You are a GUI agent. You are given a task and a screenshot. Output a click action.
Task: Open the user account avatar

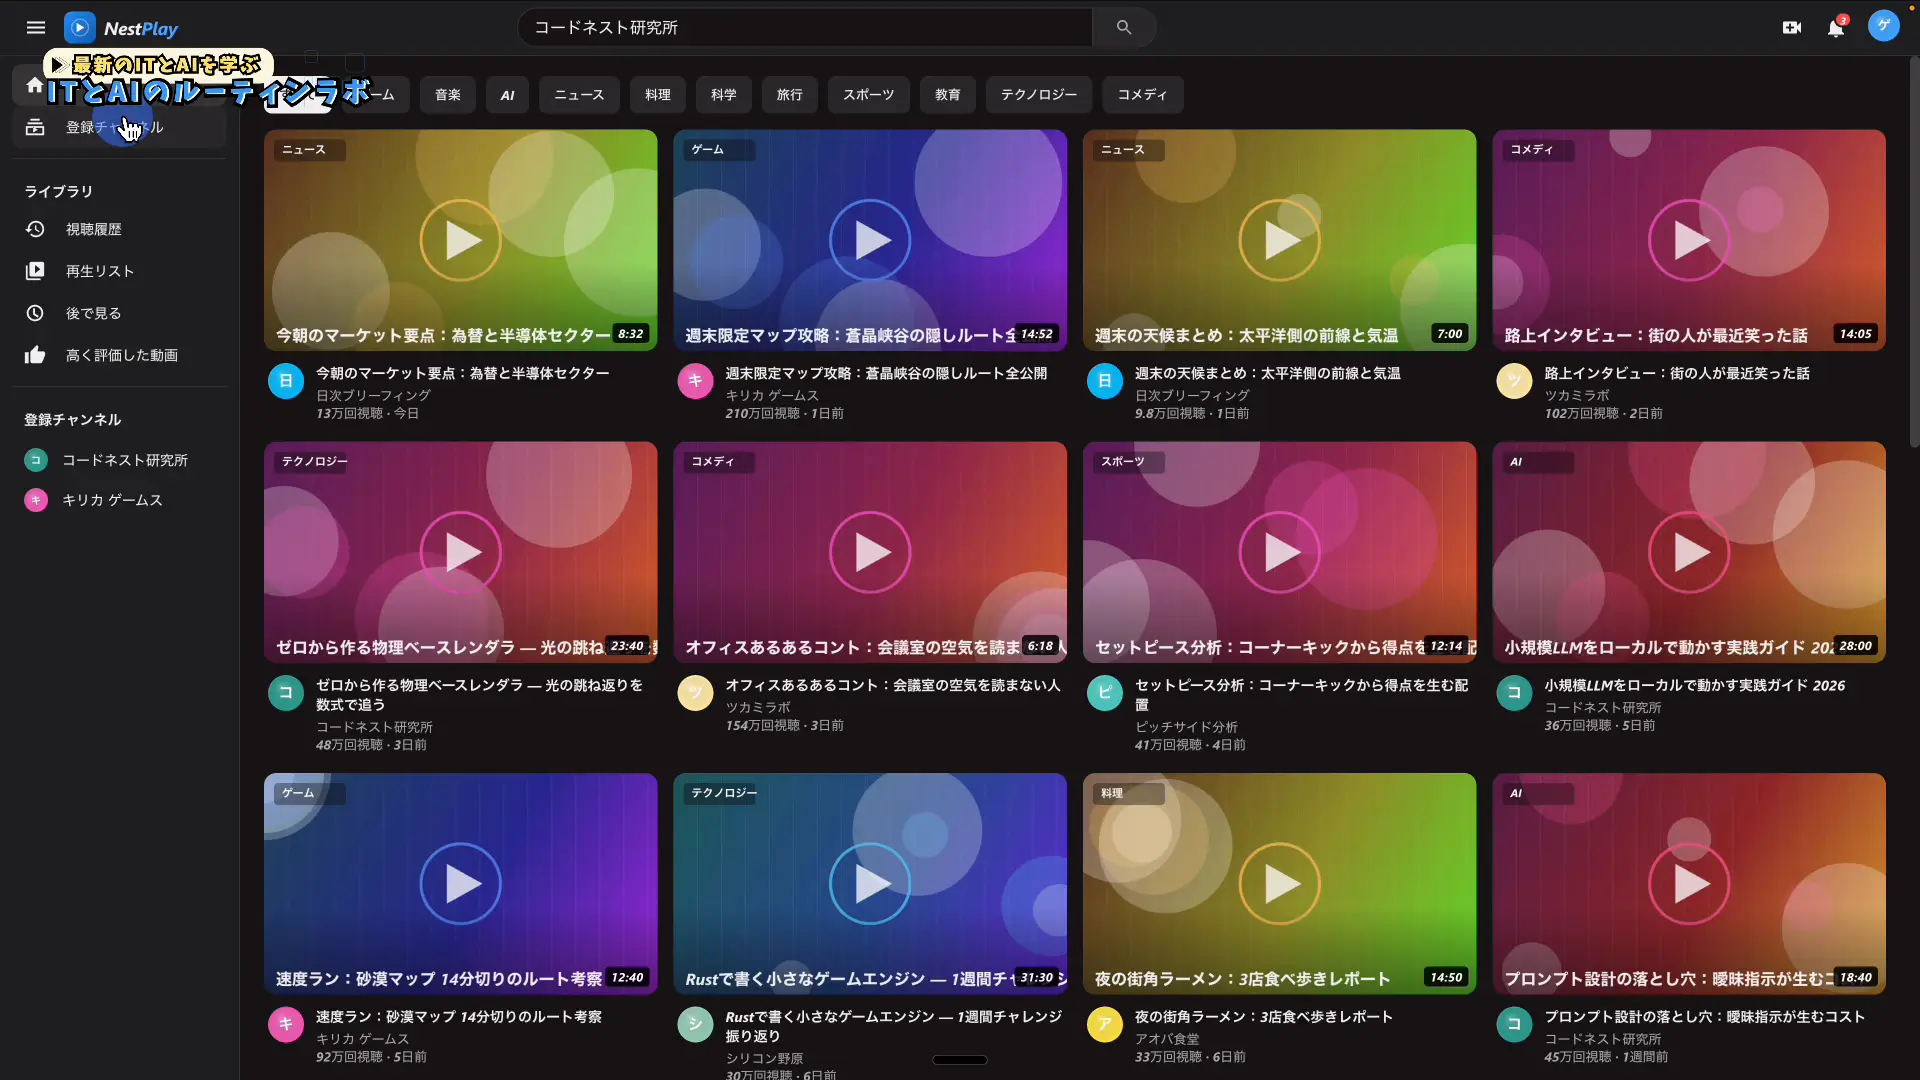click(1884, 26)
